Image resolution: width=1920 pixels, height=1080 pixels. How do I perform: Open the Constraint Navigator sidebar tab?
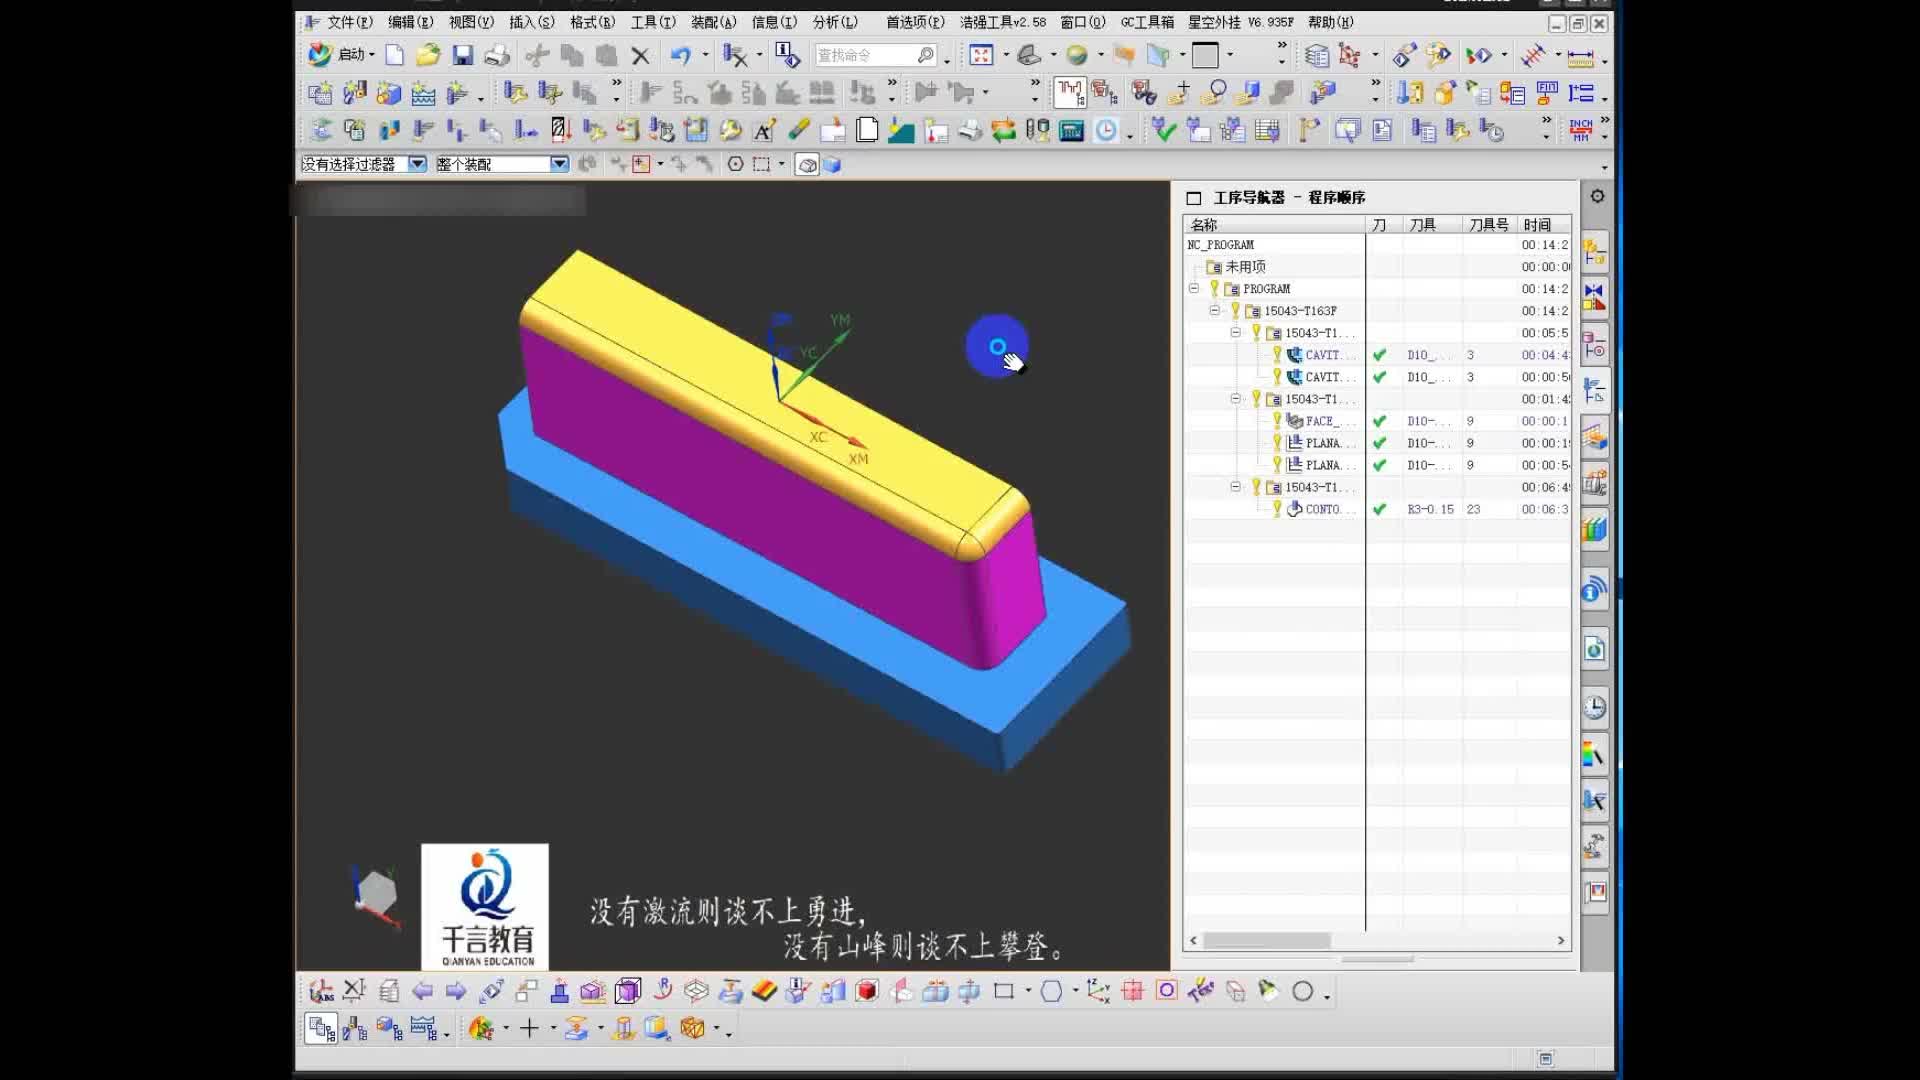1594,297
